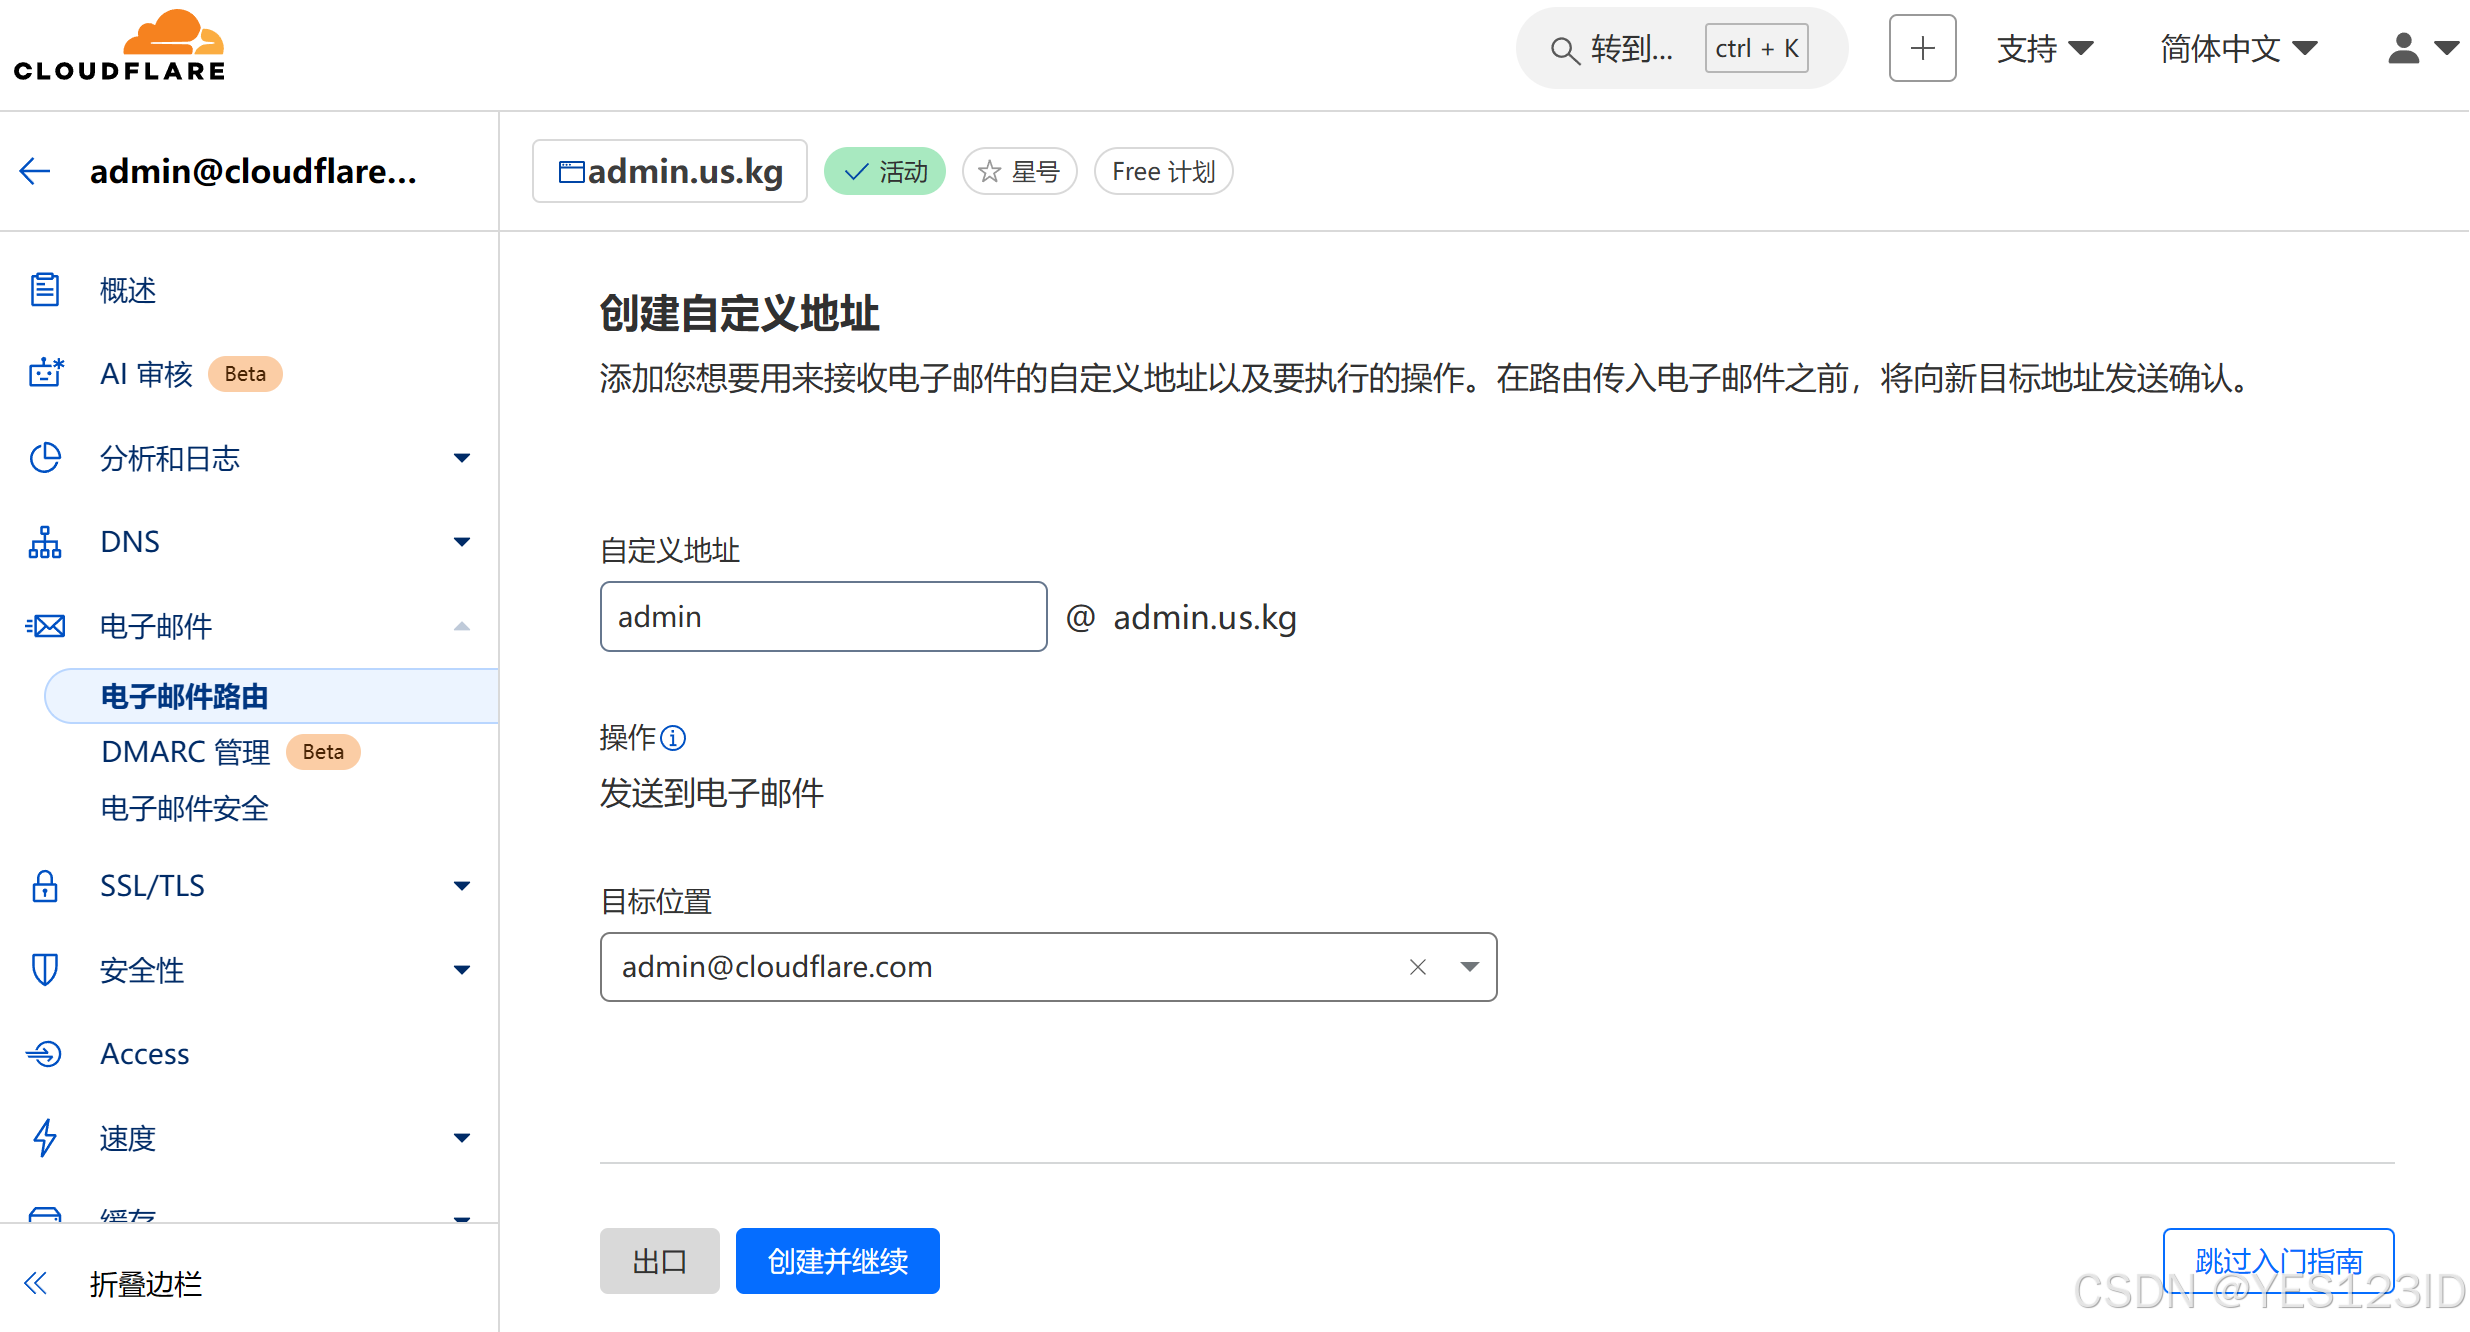2470x1332 pixels.
Task: Expand the DNS sidebar section
Action: [x=461, y=542]
